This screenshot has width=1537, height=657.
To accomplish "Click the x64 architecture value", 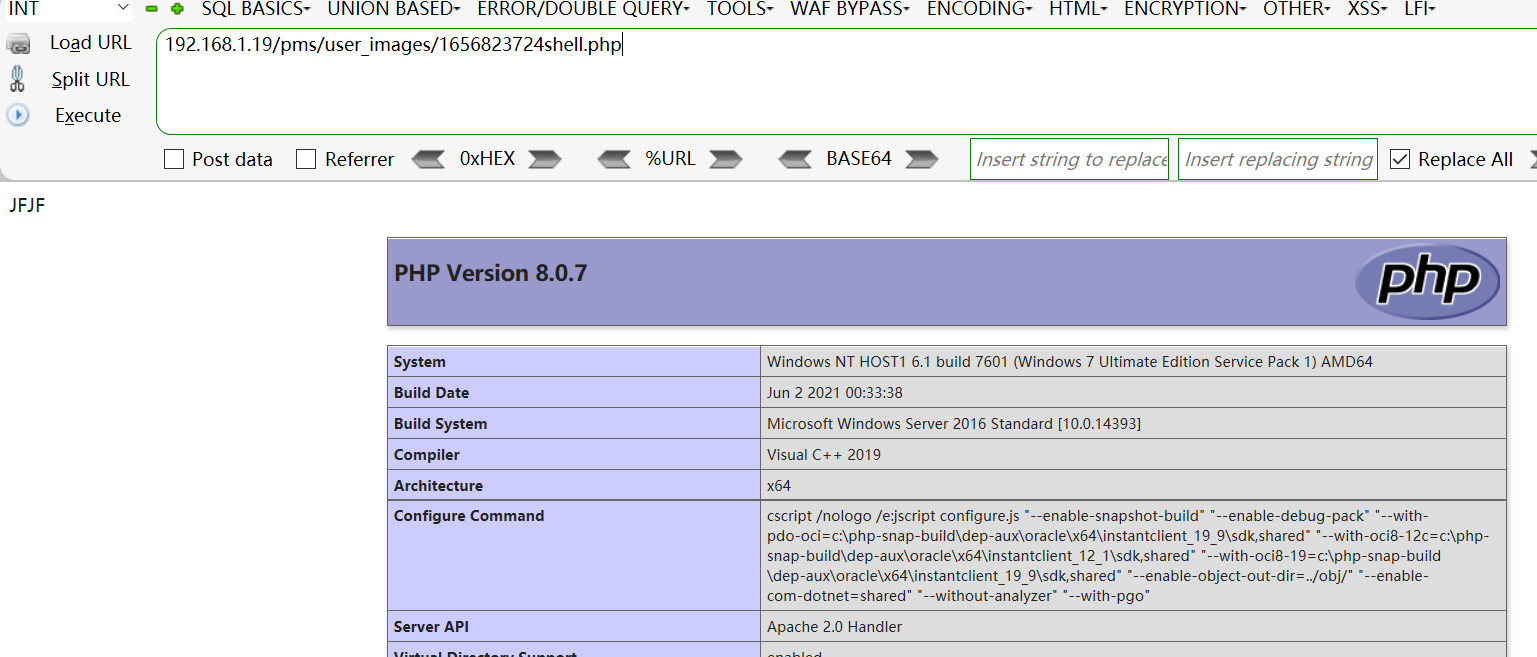I will [779, 486].
